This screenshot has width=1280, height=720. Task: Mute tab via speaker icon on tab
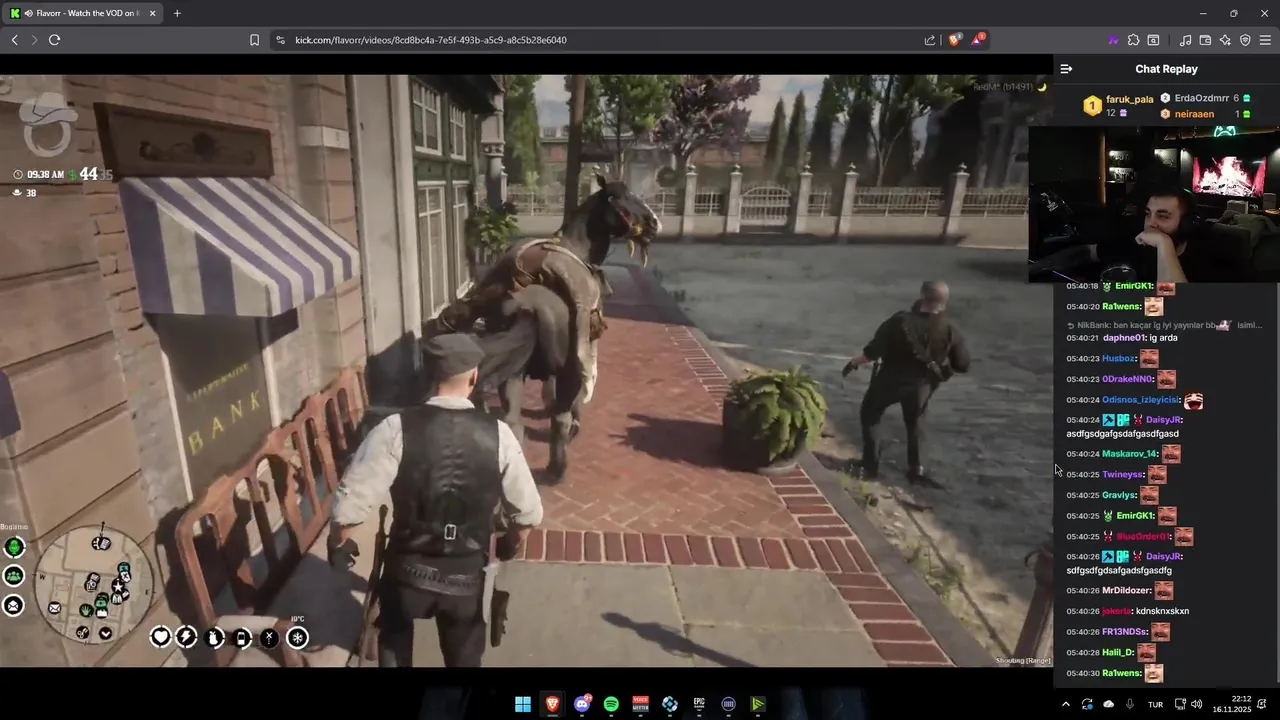coord(28,13)
